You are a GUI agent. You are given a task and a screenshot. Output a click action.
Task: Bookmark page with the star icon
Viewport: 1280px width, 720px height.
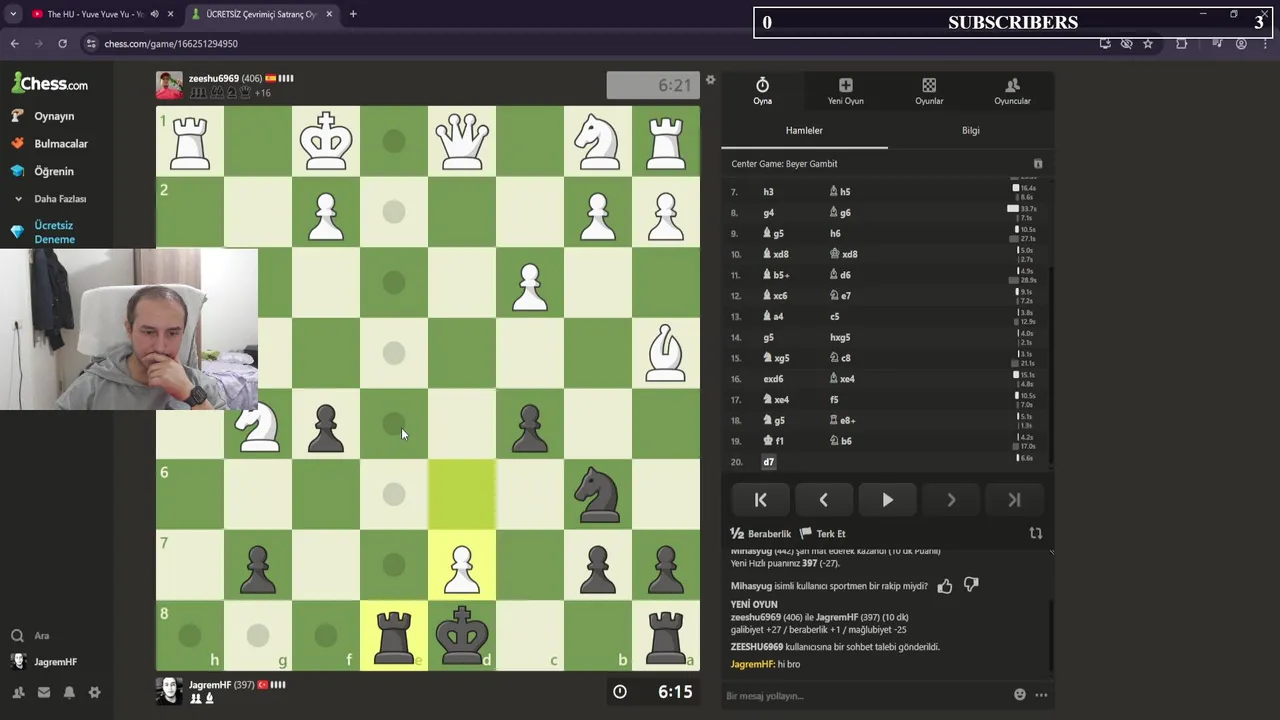tap(1148, 44)
